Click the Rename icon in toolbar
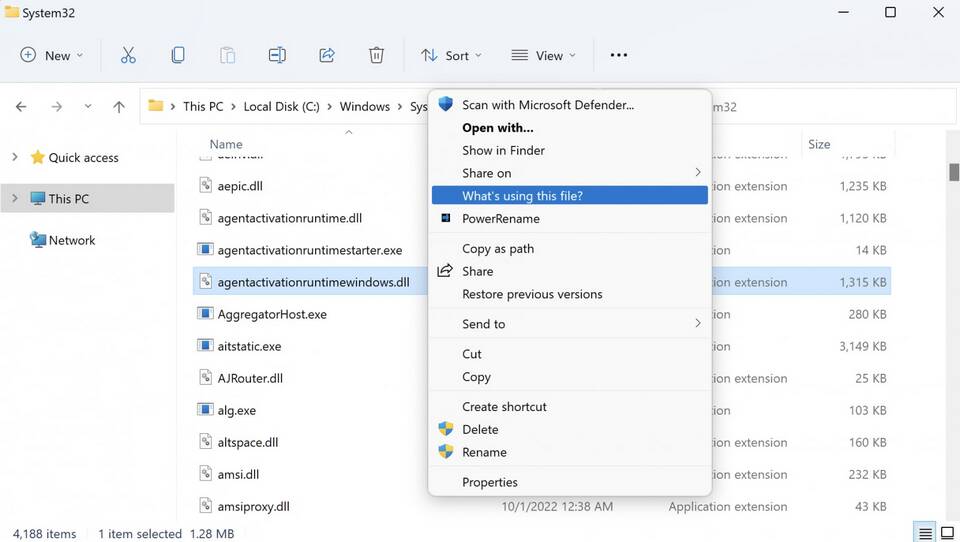This screenshot has width=960, height=542. tap(277, 55)
